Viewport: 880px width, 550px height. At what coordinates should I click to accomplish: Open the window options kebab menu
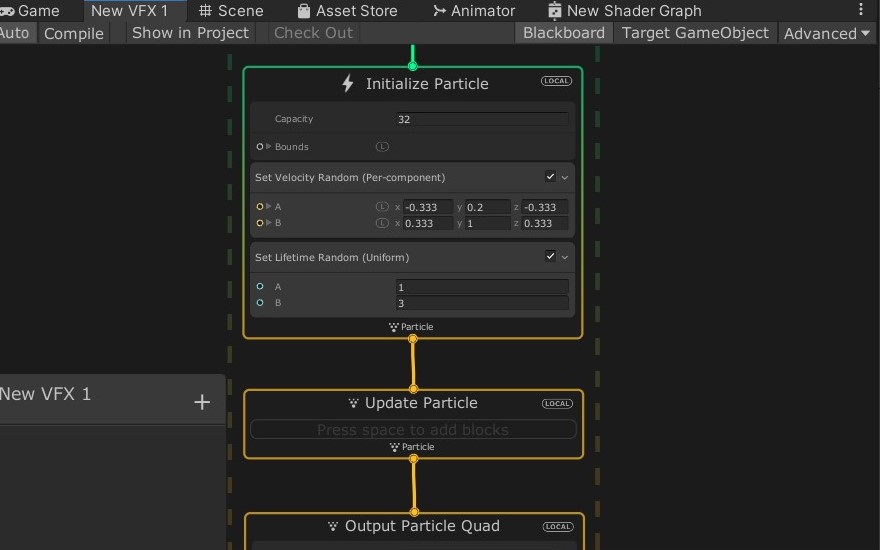click(860, 9)
